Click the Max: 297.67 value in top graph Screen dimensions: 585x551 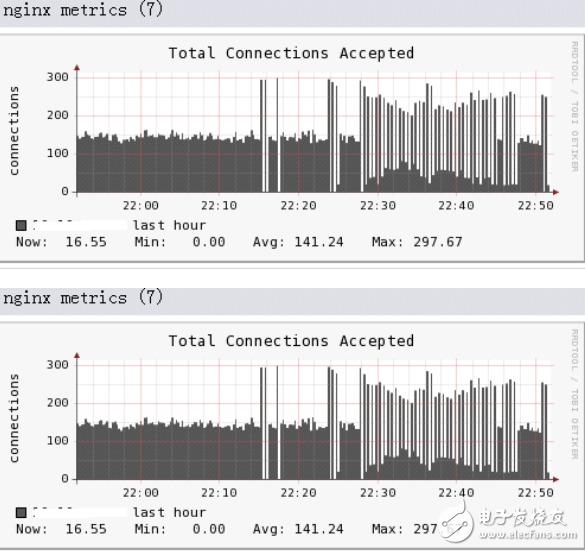pyautogui.click(x=417, y=242)
